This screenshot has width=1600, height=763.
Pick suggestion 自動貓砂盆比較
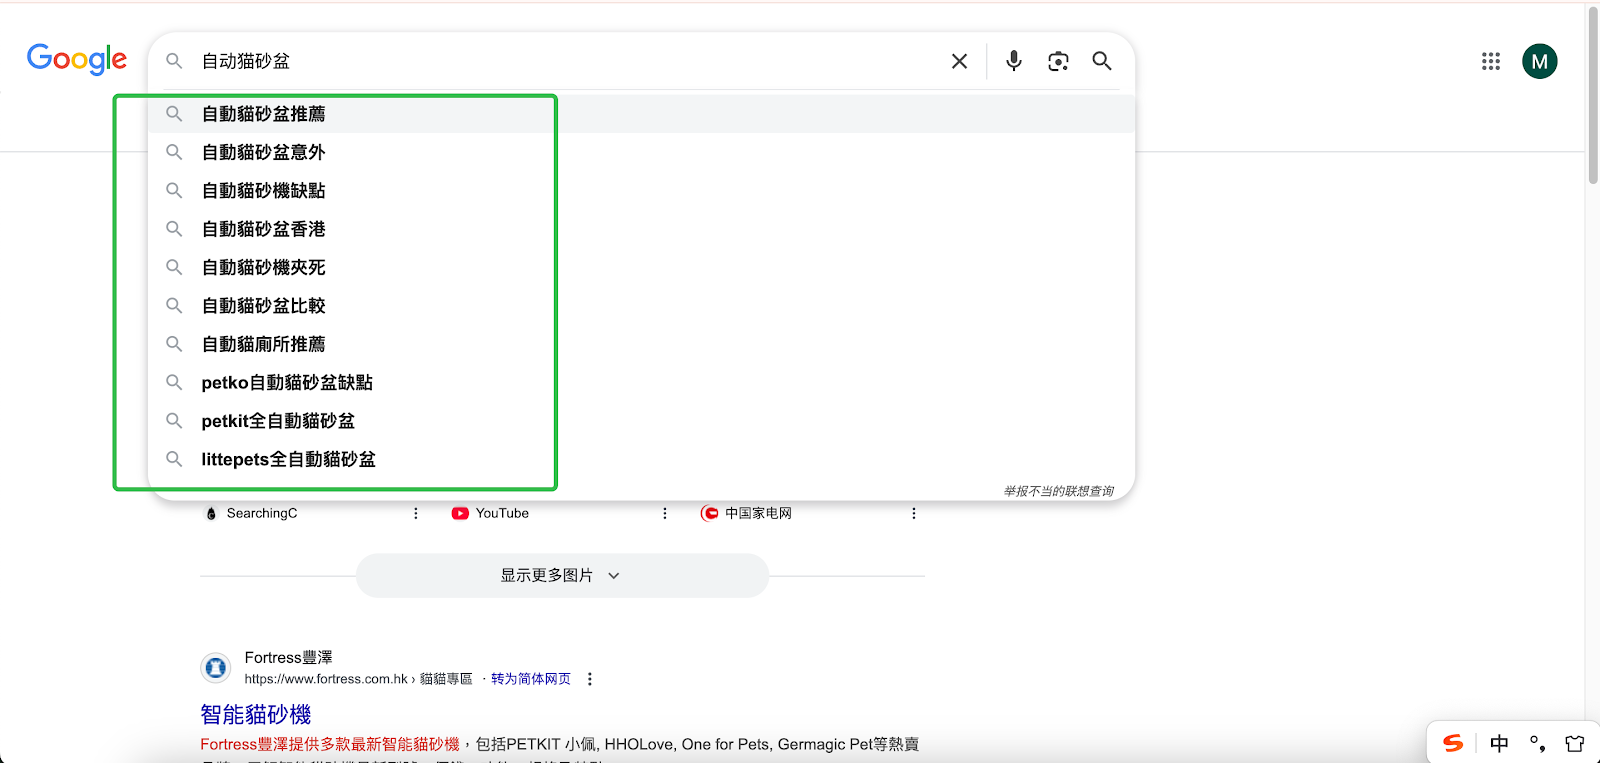click(x=641, y=305)
